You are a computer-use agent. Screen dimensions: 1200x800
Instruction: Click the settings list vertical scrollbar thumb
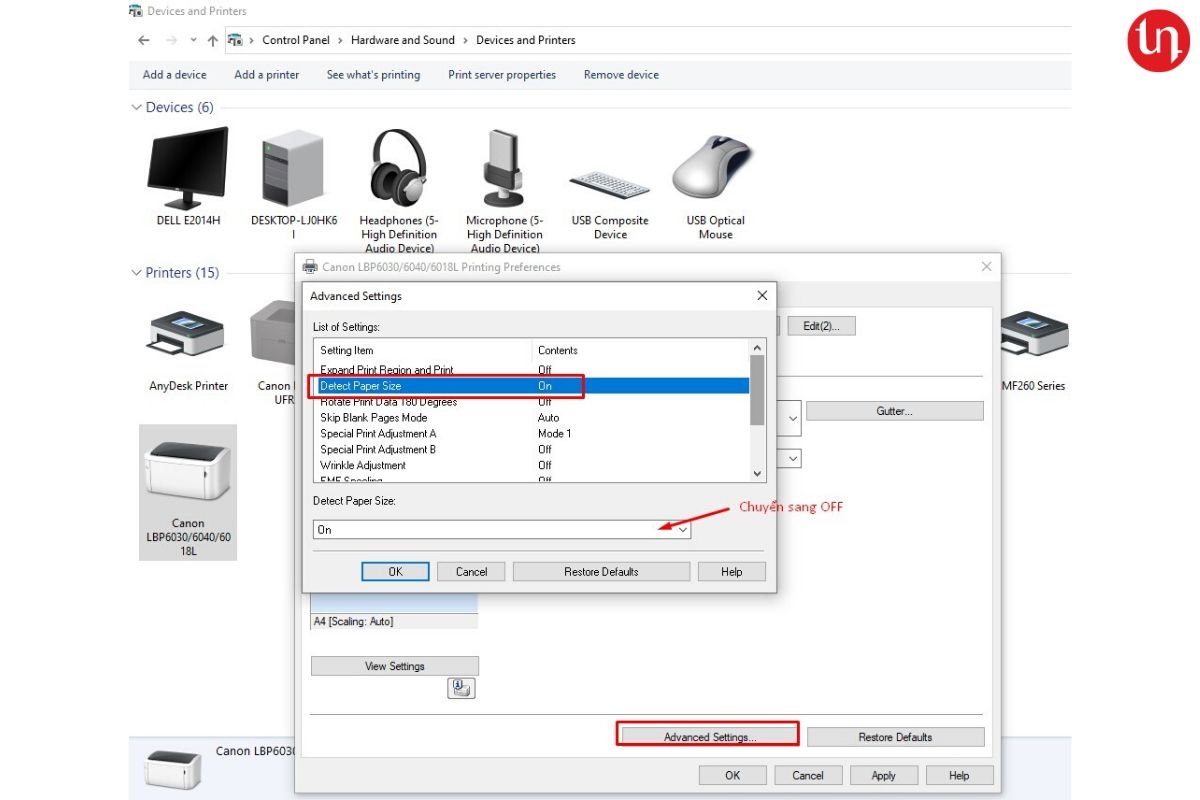point(757,389)
